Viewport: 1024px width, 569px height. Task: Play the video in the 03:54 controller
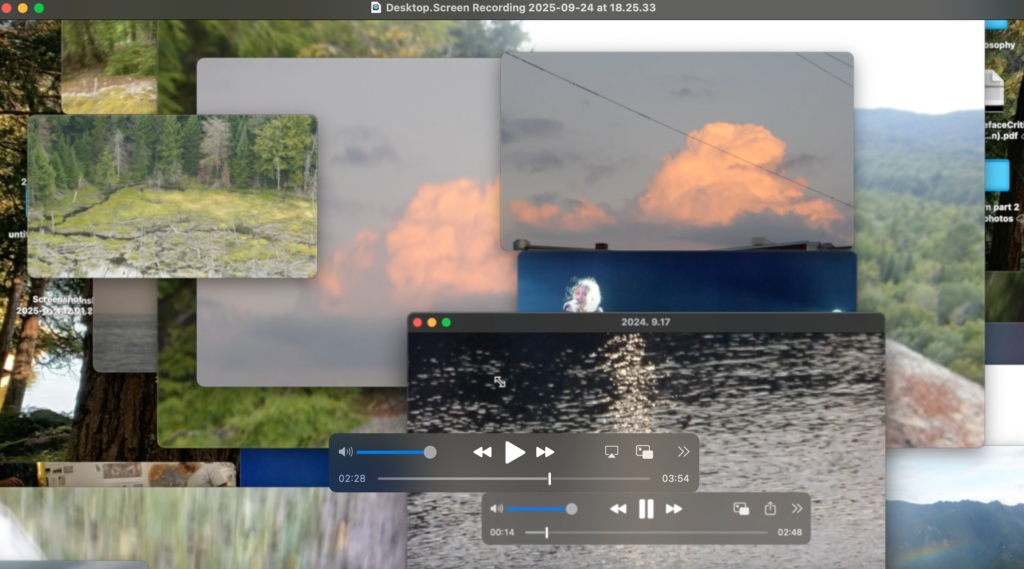coord(514,452)
